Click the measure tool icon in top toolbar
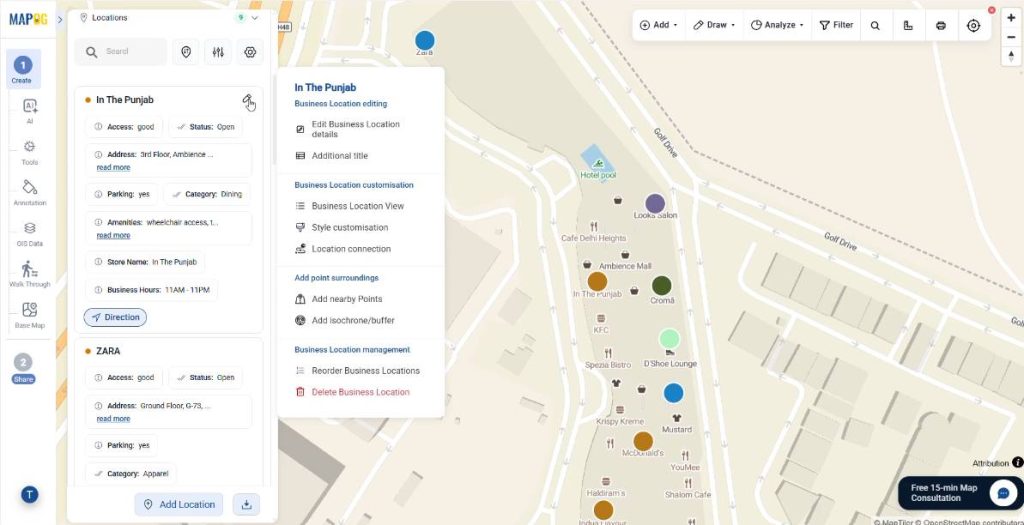 [908, 25]
